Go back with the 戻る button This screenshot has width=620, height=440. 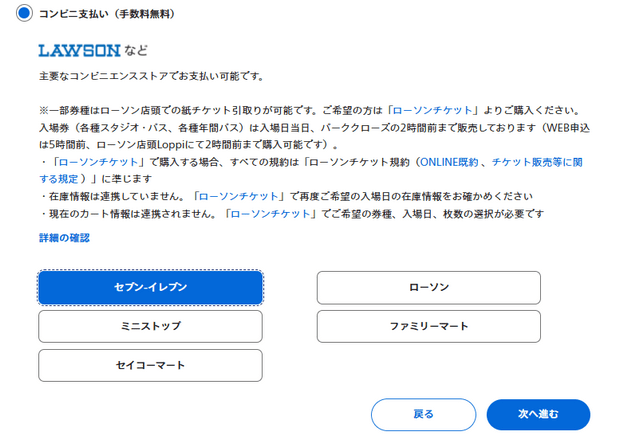tap(423, 414)
